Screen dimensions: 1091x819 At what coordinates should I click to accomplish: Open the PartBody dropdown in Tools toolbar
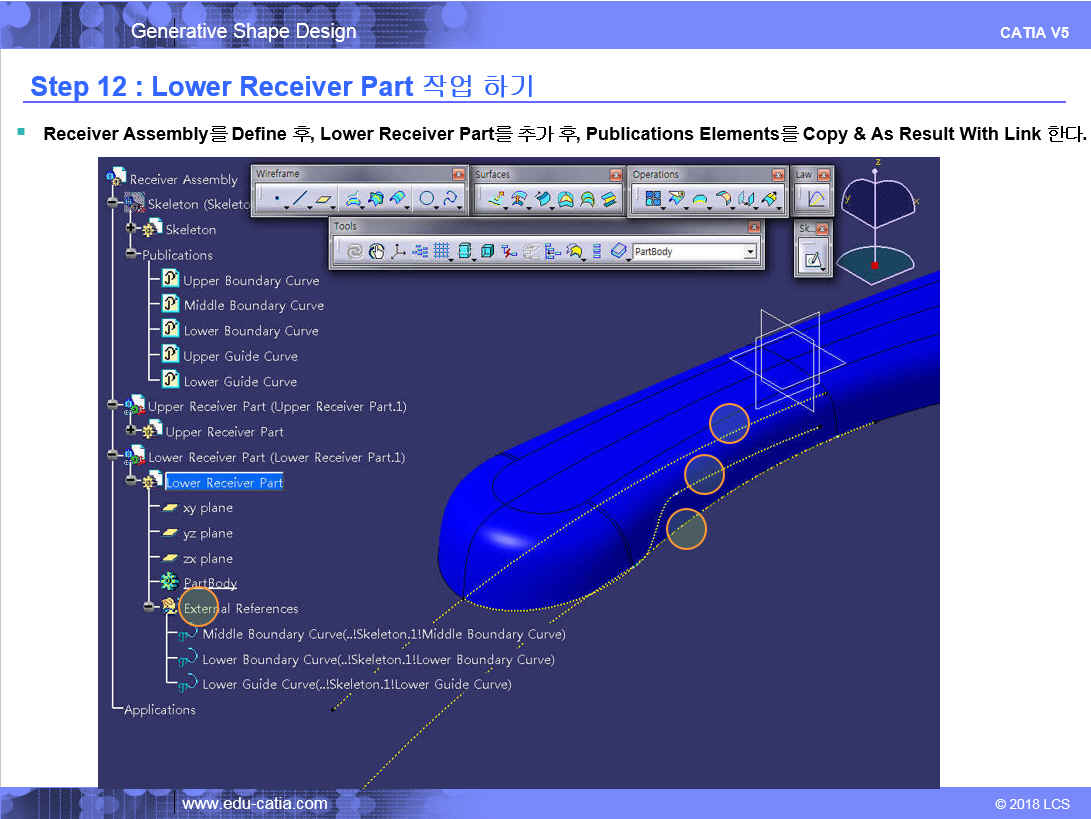pyautogui.click(x=750, y=252)
